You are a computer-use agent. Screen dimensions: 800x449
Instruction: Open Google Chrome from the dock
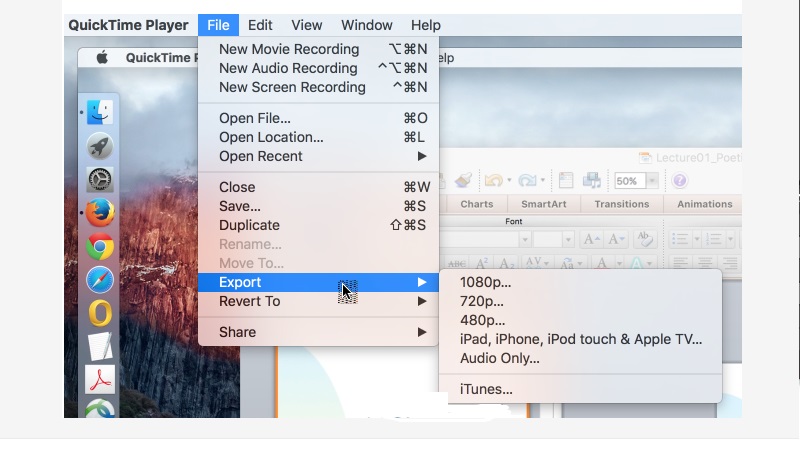coord(100,246)
